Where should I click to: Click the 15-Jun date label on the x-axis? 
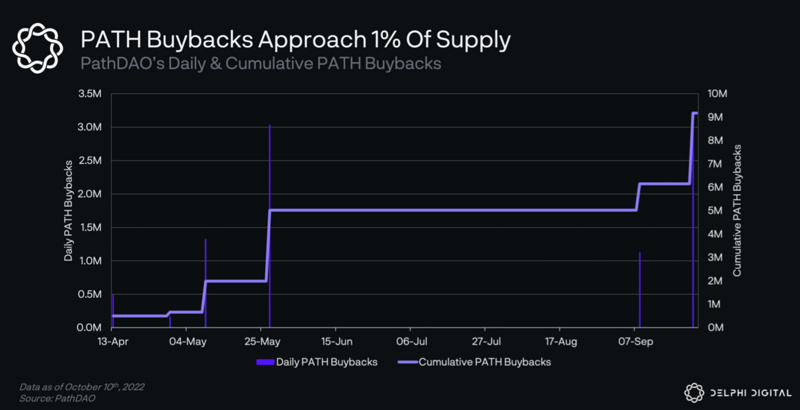tap(336, 340)
